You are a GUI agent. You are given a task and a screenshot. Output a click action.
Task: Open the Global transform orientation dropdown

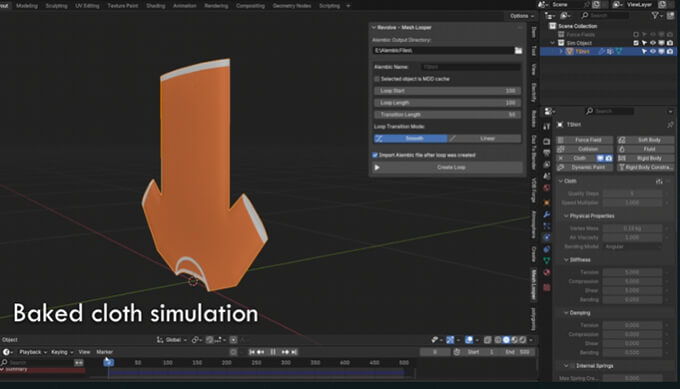coord(173,340)
